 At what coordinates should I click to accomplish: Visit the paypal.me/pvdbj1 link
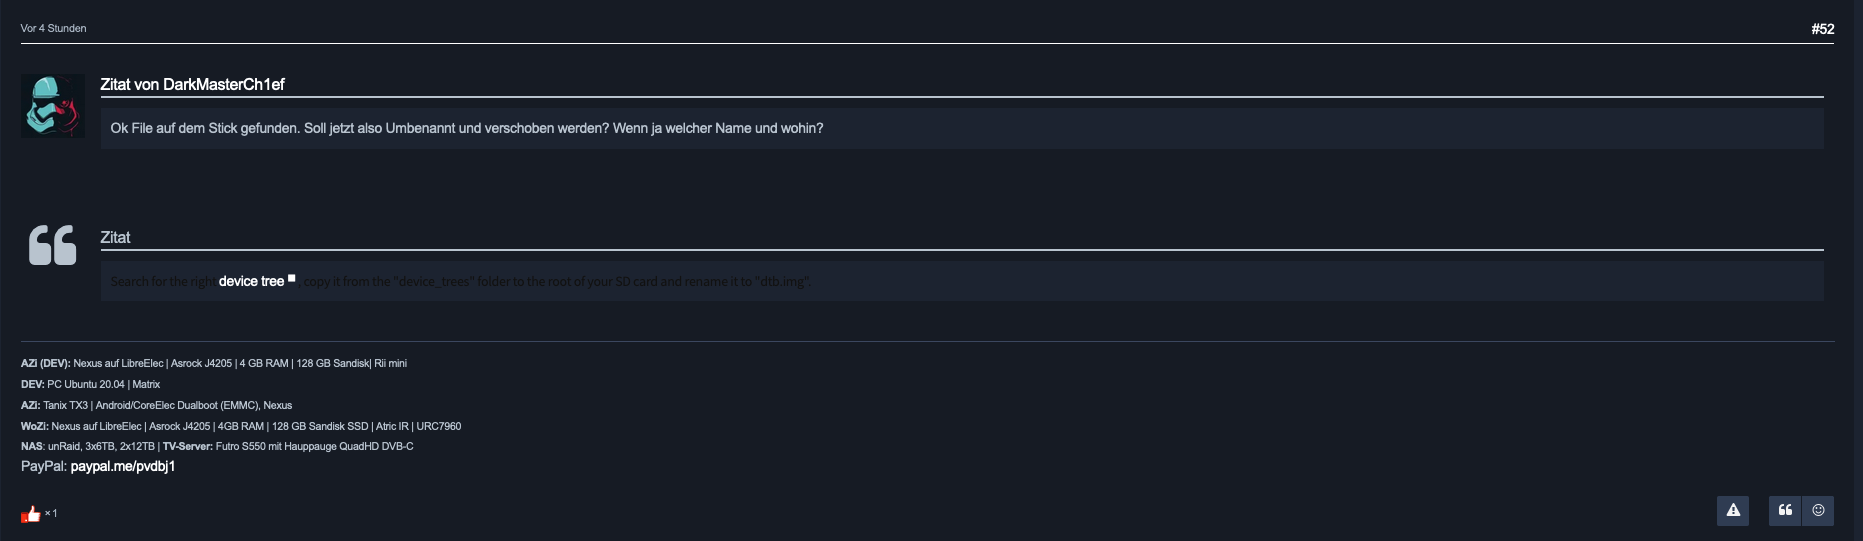point(123,466)
